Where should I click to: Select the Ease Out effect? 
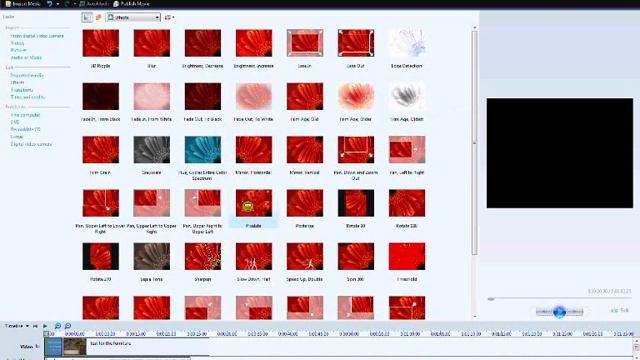(x=356, y=43)
